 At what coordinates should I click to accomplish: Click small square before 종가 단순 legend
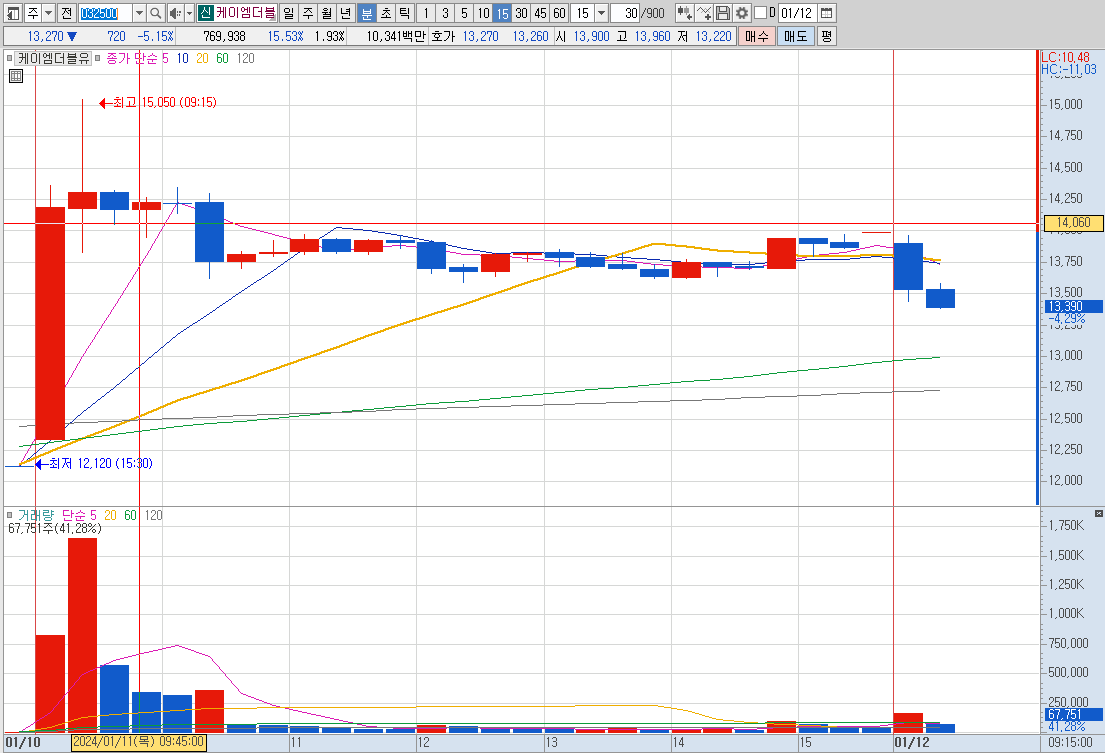click(98, 58)
